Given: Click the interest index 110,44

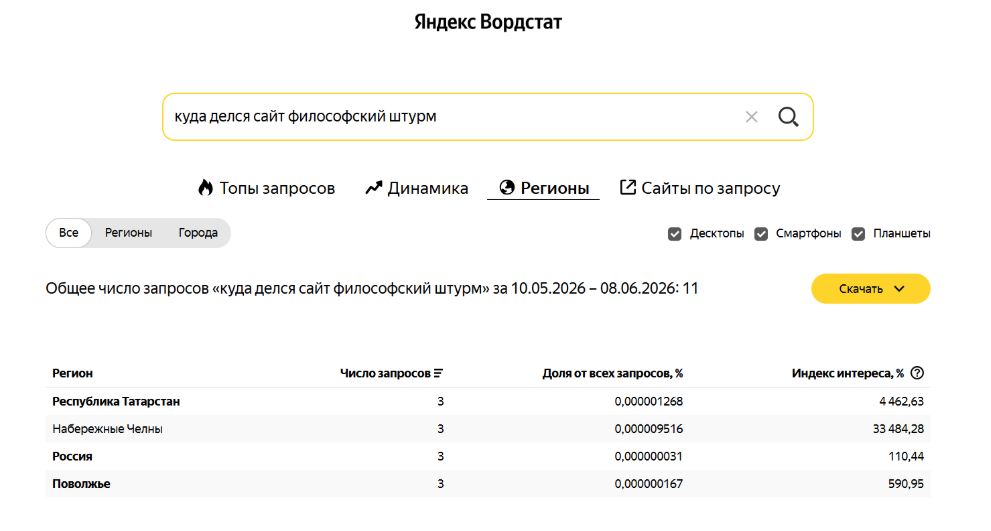Looking at the screenshot, I should tap(906, 456).
